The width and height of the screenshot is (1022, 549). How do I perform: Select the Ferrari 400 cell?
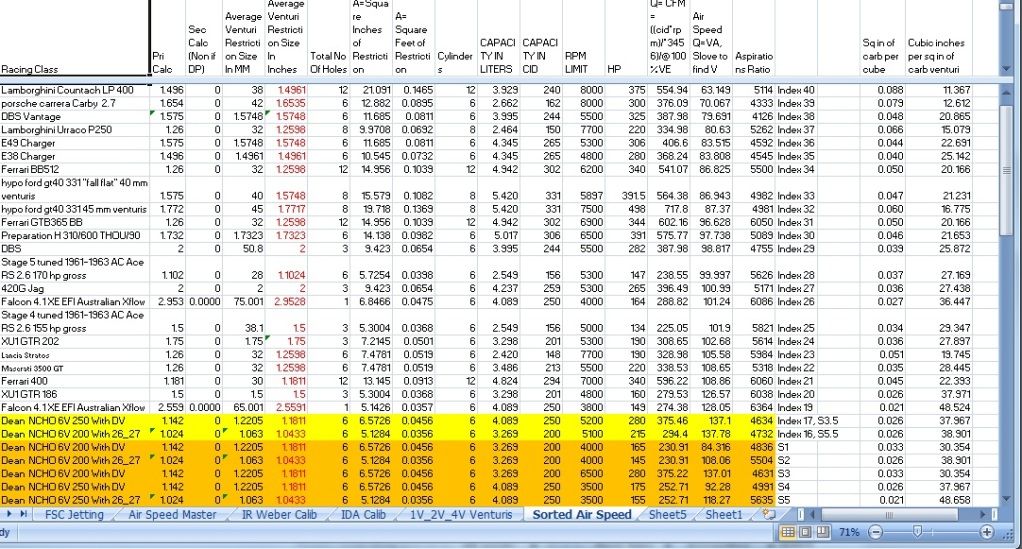click(x=75, y=381)
